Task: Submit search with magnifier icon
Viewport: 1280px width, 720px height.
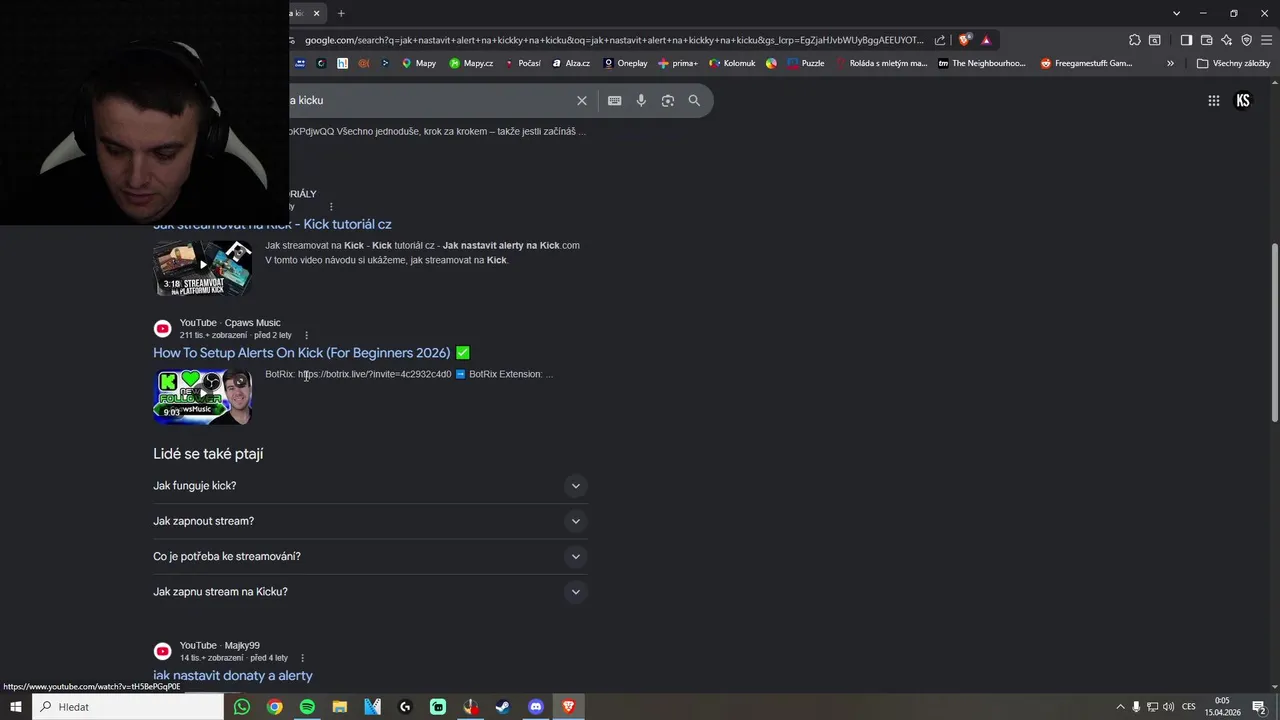Action: point(694,100)
